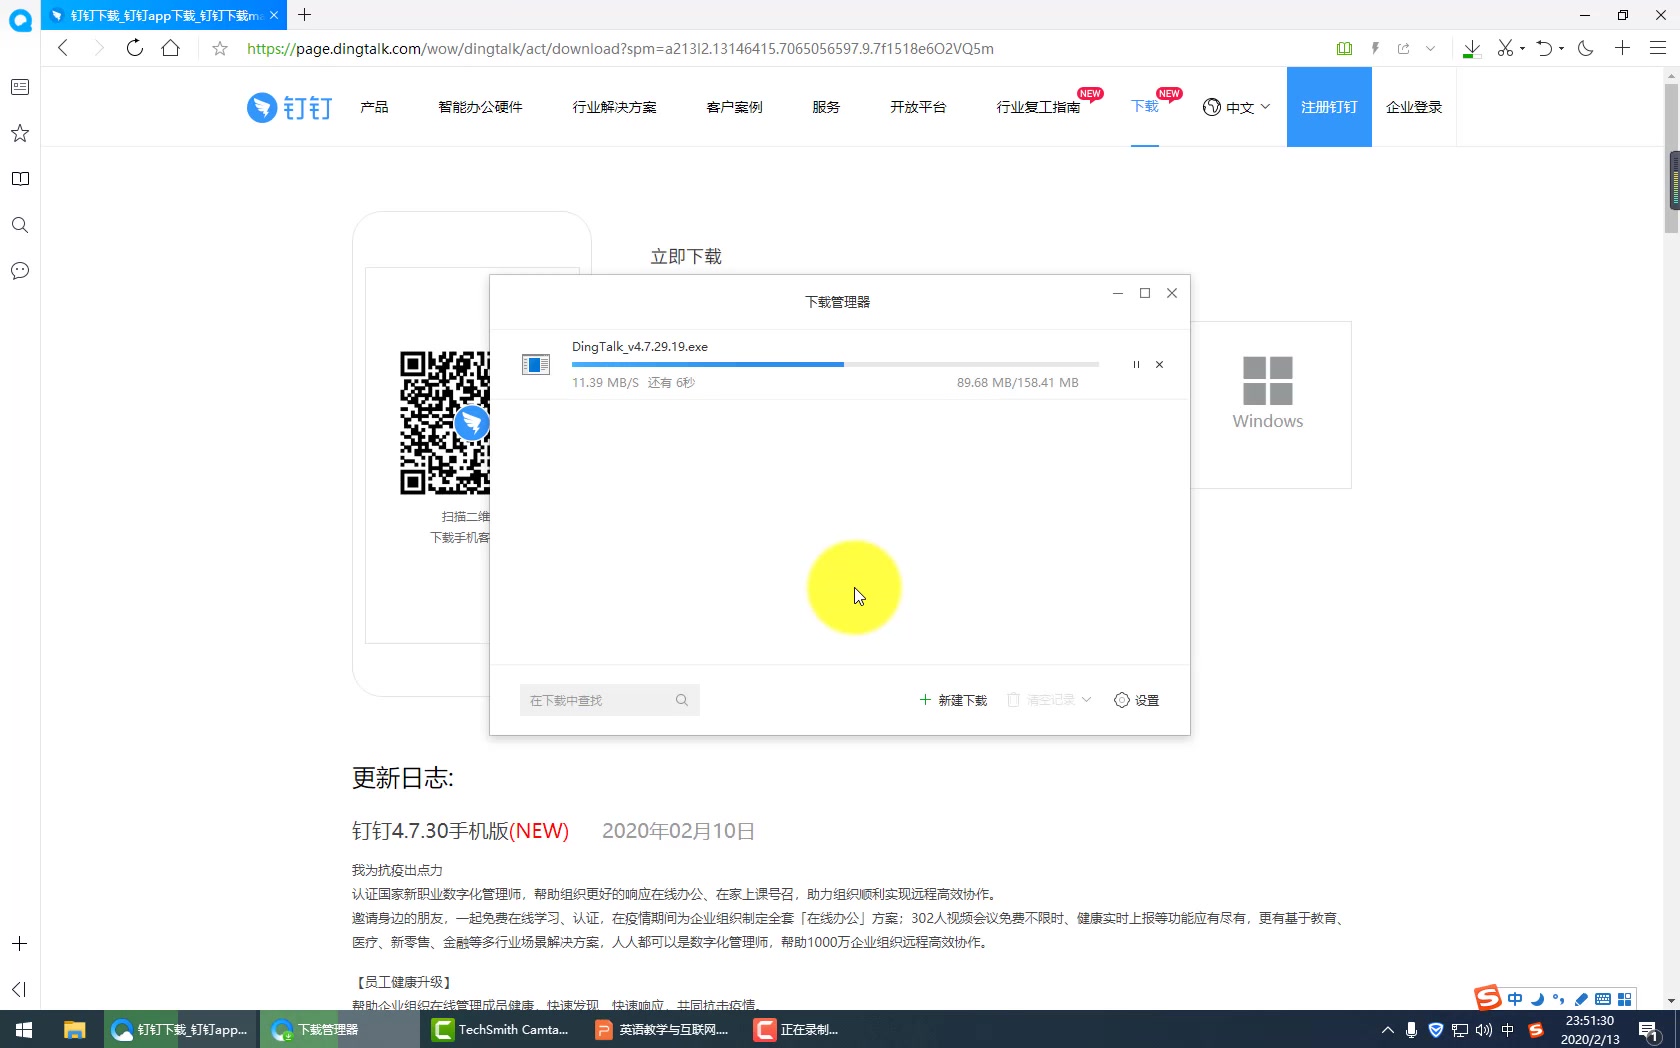1680x1048 pixels.
Task: Open the news feed sidebar icon
Action: 20,87
